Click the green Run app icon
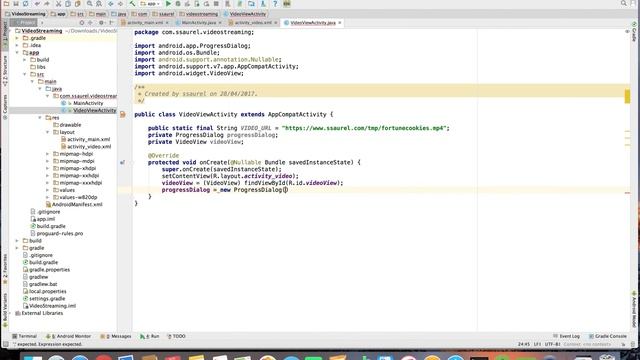640x360 pixels. coord(168,4)
